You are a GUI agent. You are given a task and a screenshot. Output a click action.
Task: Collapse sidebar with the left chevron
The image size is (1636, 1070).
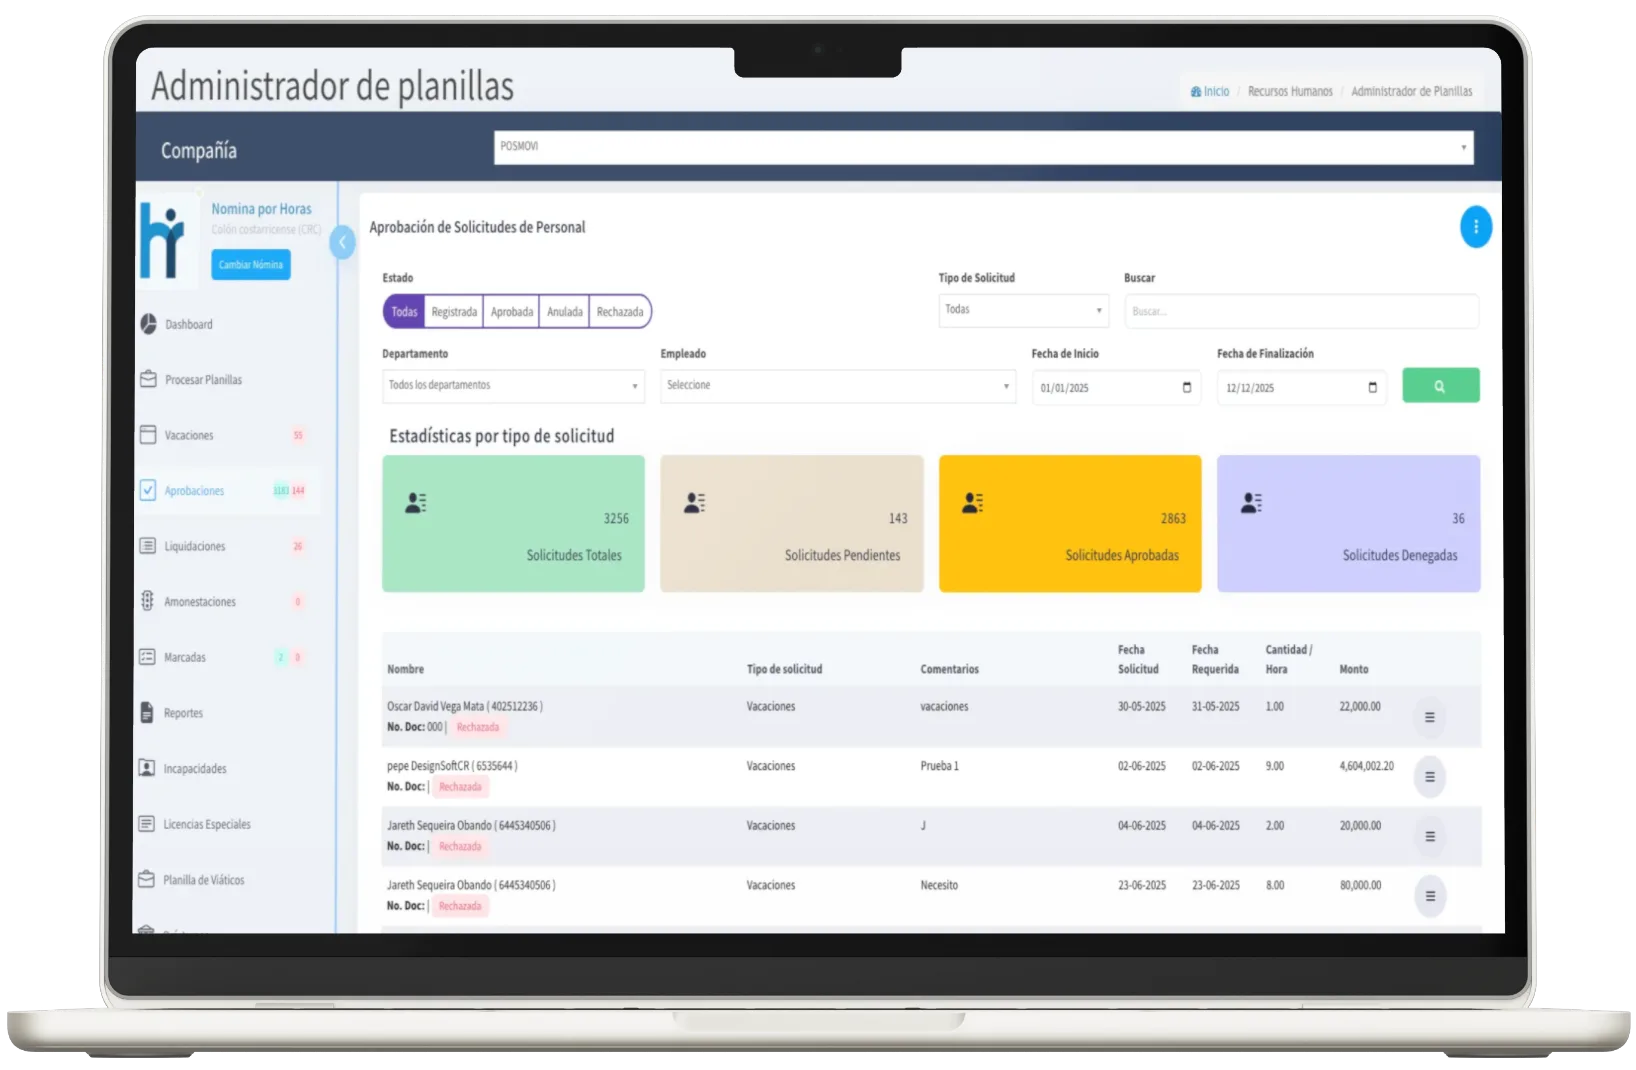342,242
